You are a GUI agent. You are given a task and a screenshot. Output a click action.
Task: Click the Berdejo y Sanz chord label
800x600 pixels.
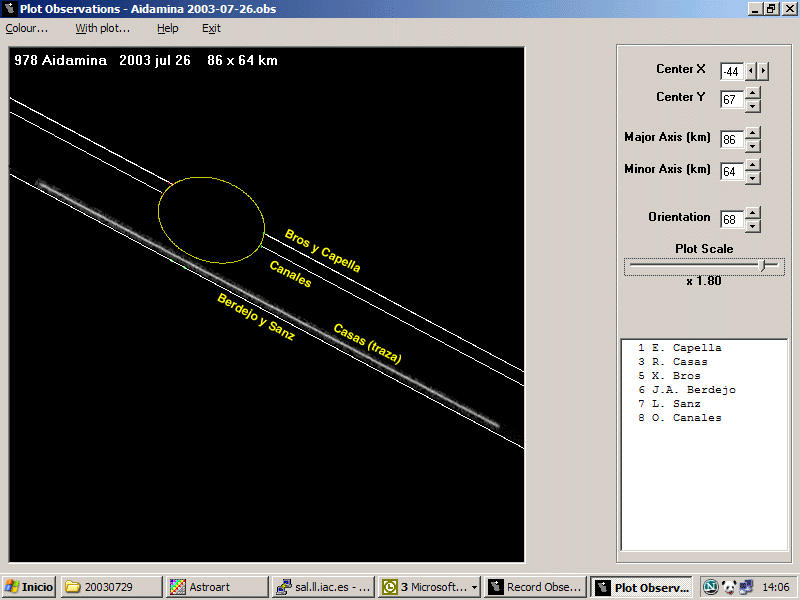[x=256, y=317]
